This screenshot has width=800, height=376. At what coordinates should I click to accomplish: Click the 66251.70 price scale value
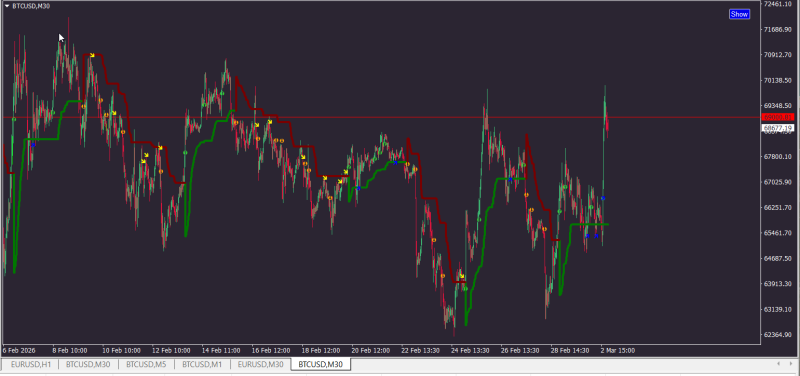tap(778, 208)
